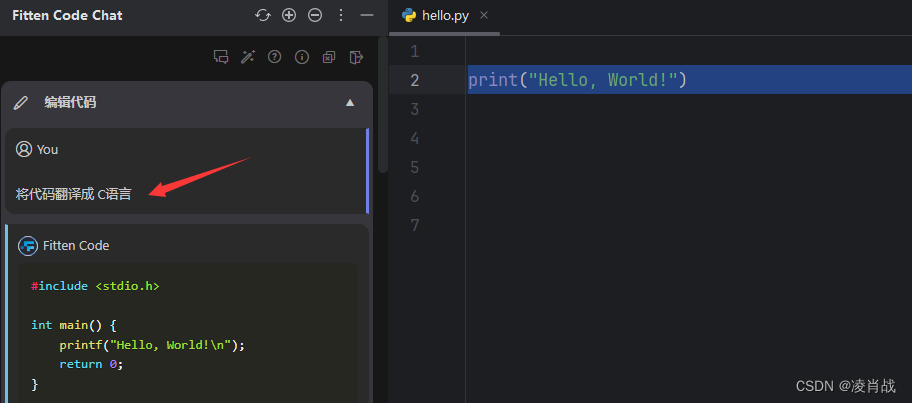Click the pencil icon beside 编辑代码
Image resolution: width=912 pixels, height=403 pixels.
(20, 103)
